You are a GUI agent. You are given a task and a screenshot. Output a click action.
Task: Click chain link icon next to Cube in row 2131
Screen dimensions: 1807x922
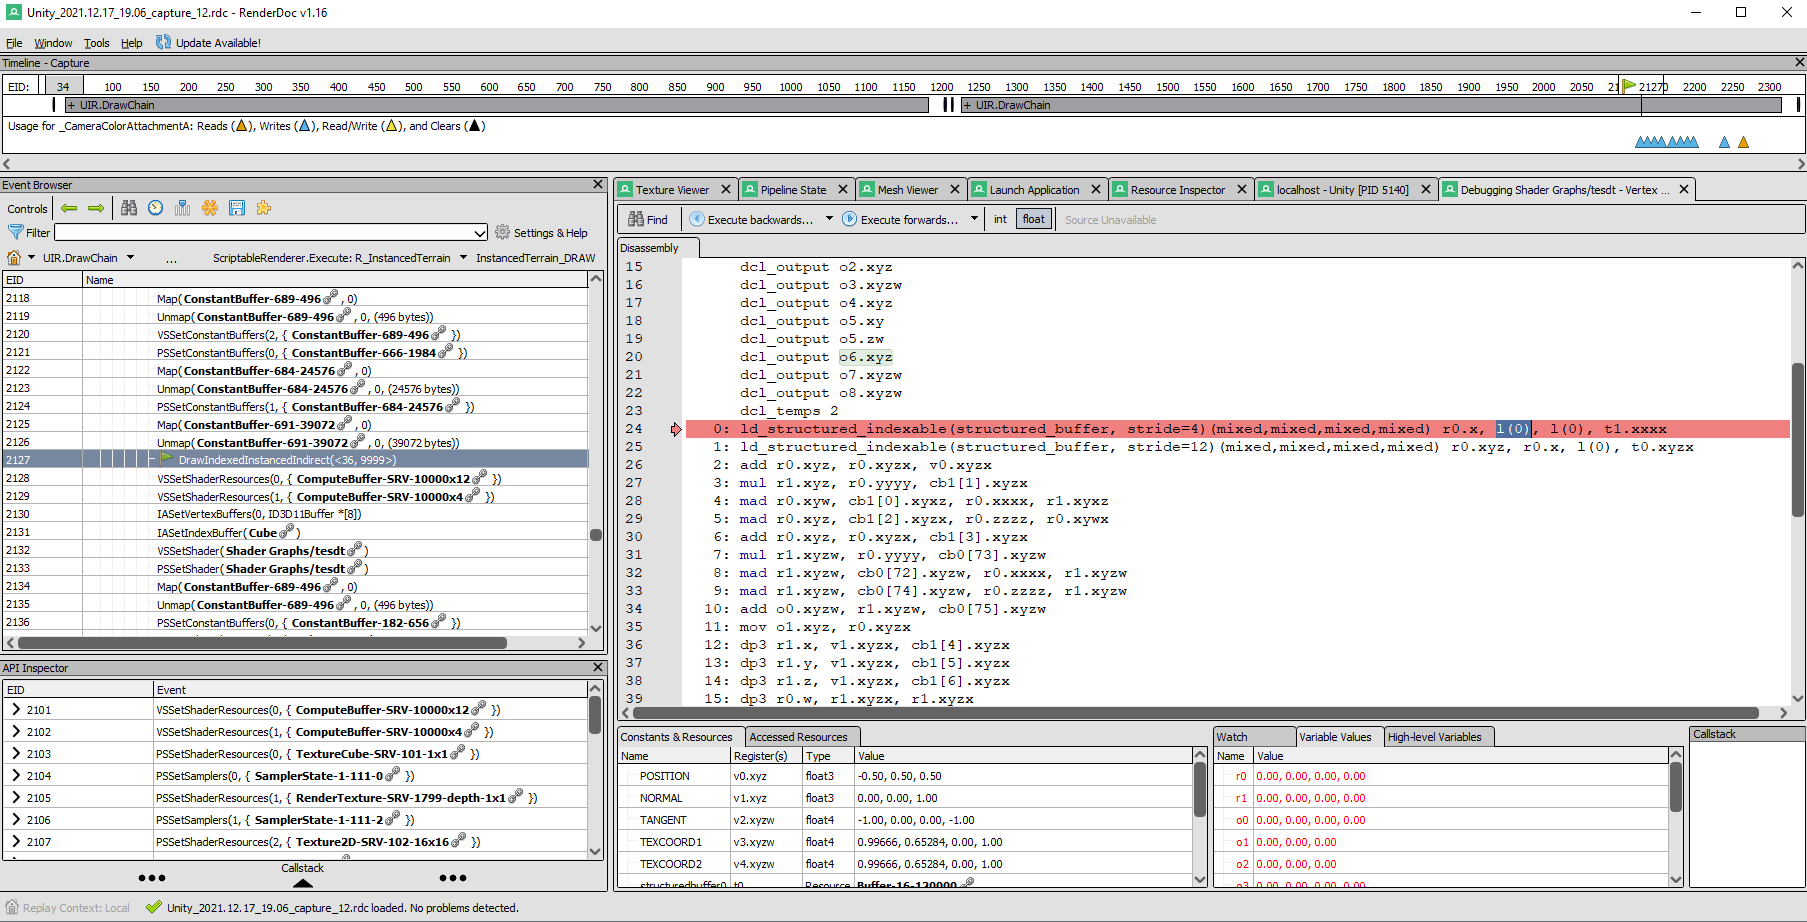click(x=287, y=531)
